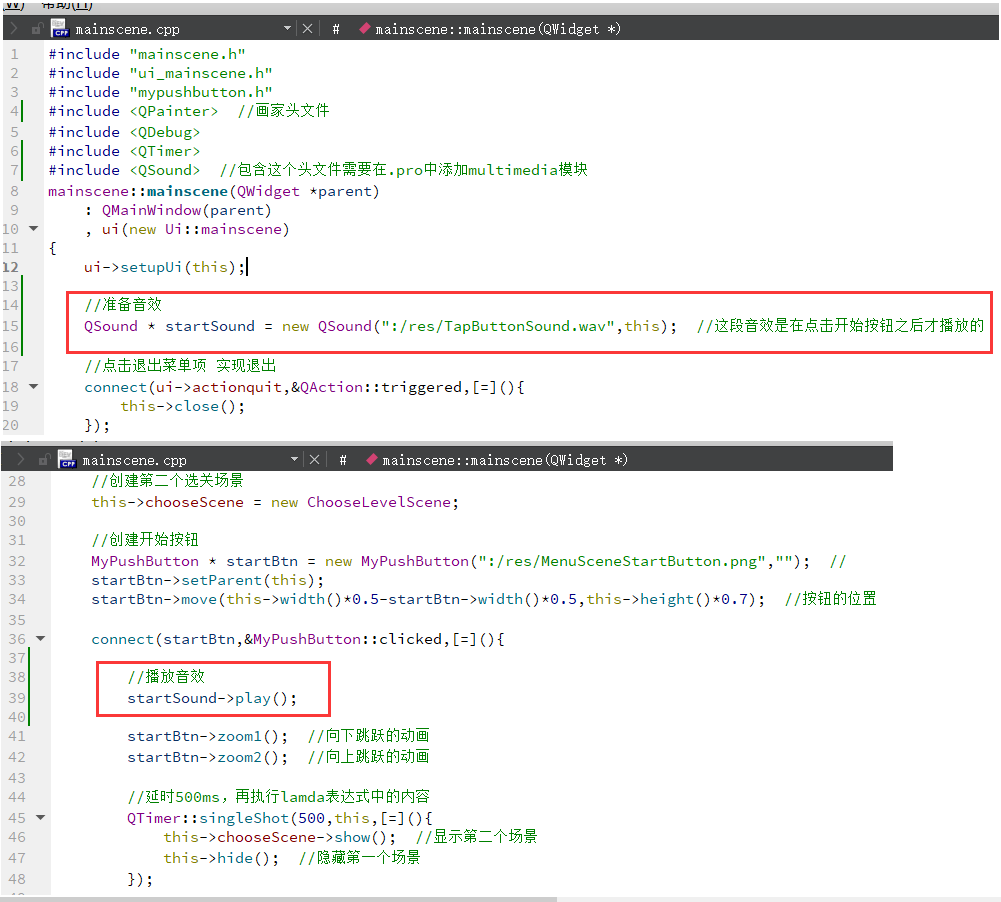Click the ': QMainWindow(parent)' initializer line

tap(178, 211)
